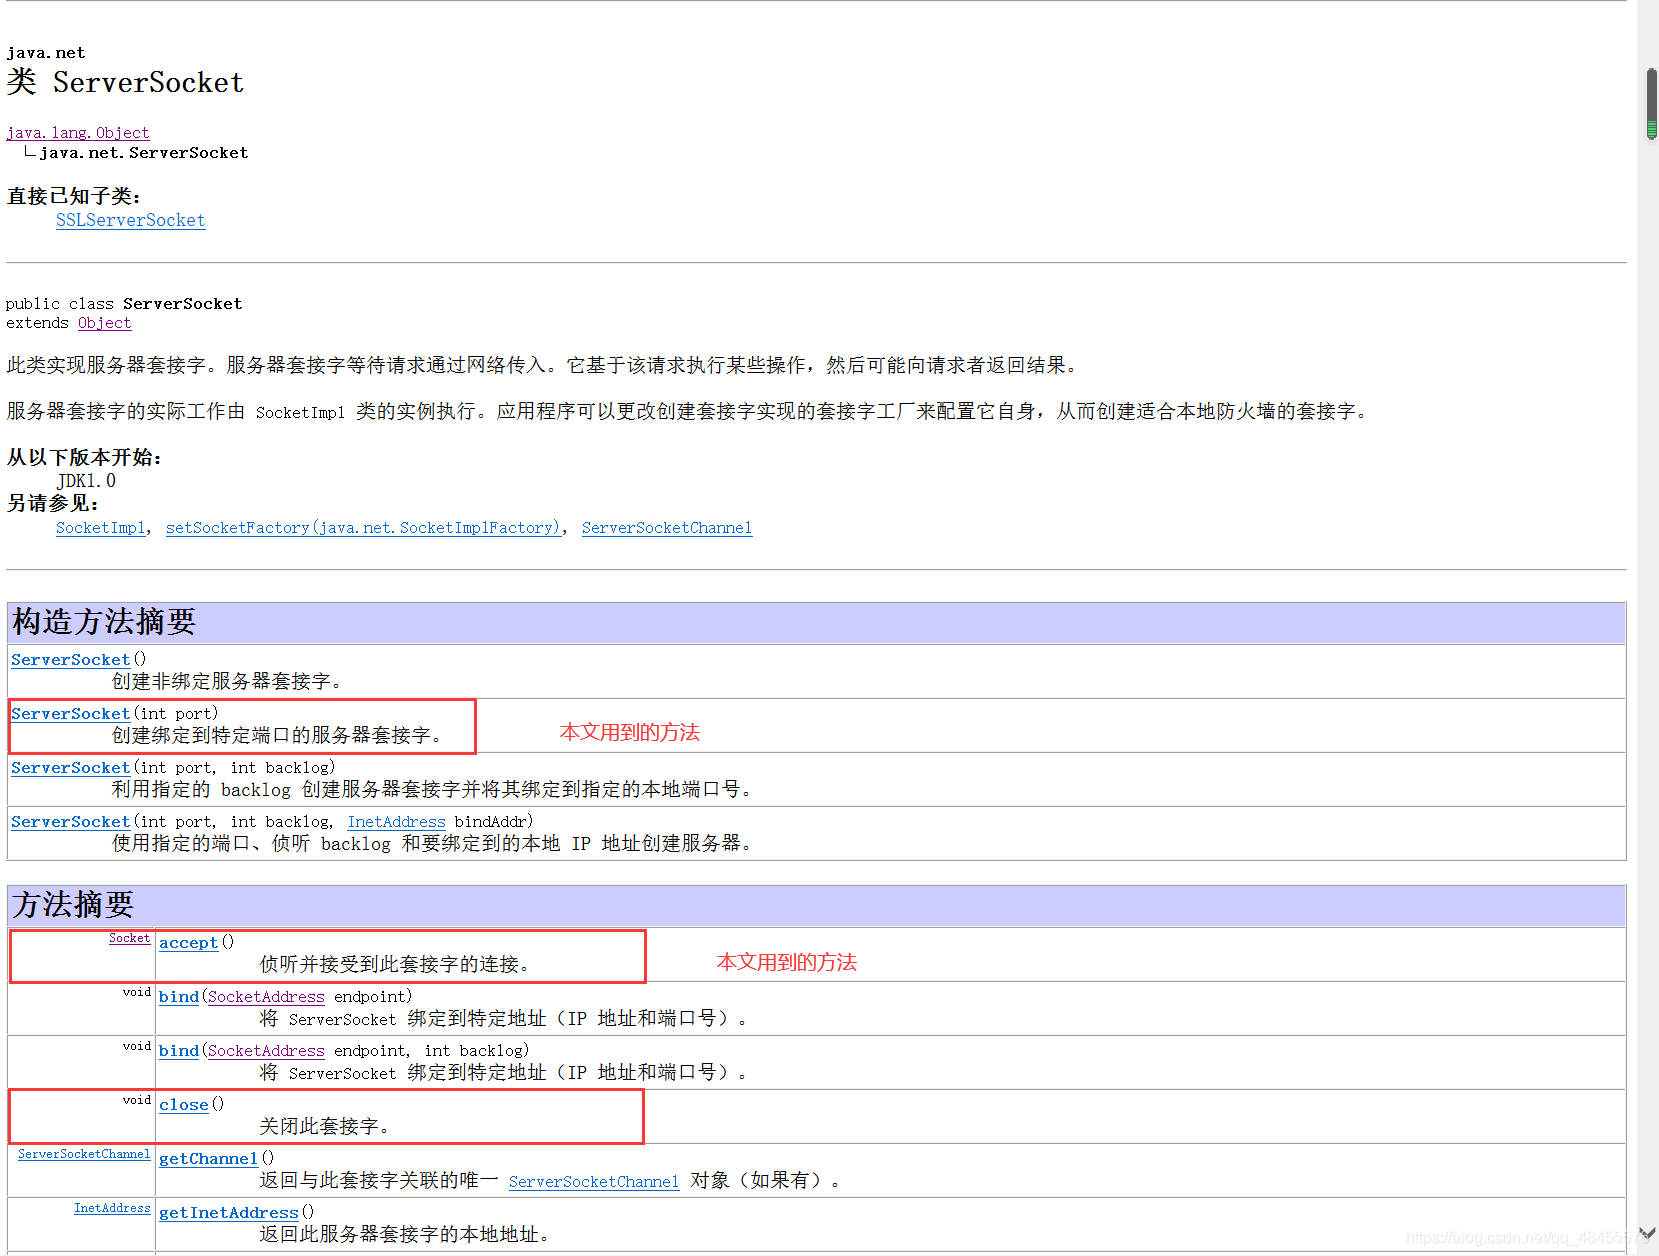
Task: Click the 类 ServerSocket heading text
Action: click(125, 82)
